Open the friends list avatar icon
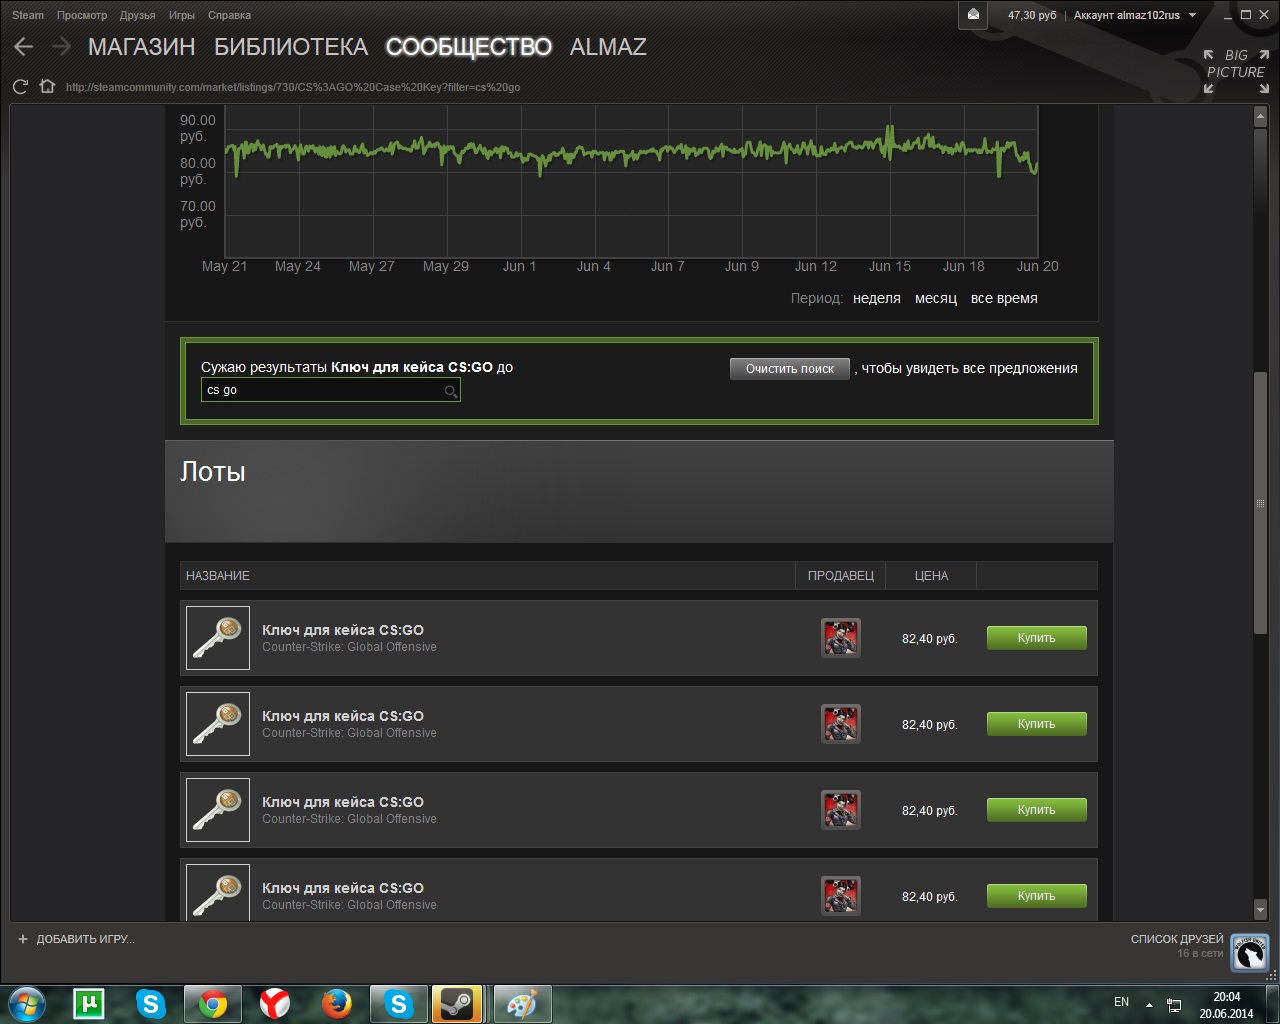1280x1024 pixels. [x=1250, y=953]
